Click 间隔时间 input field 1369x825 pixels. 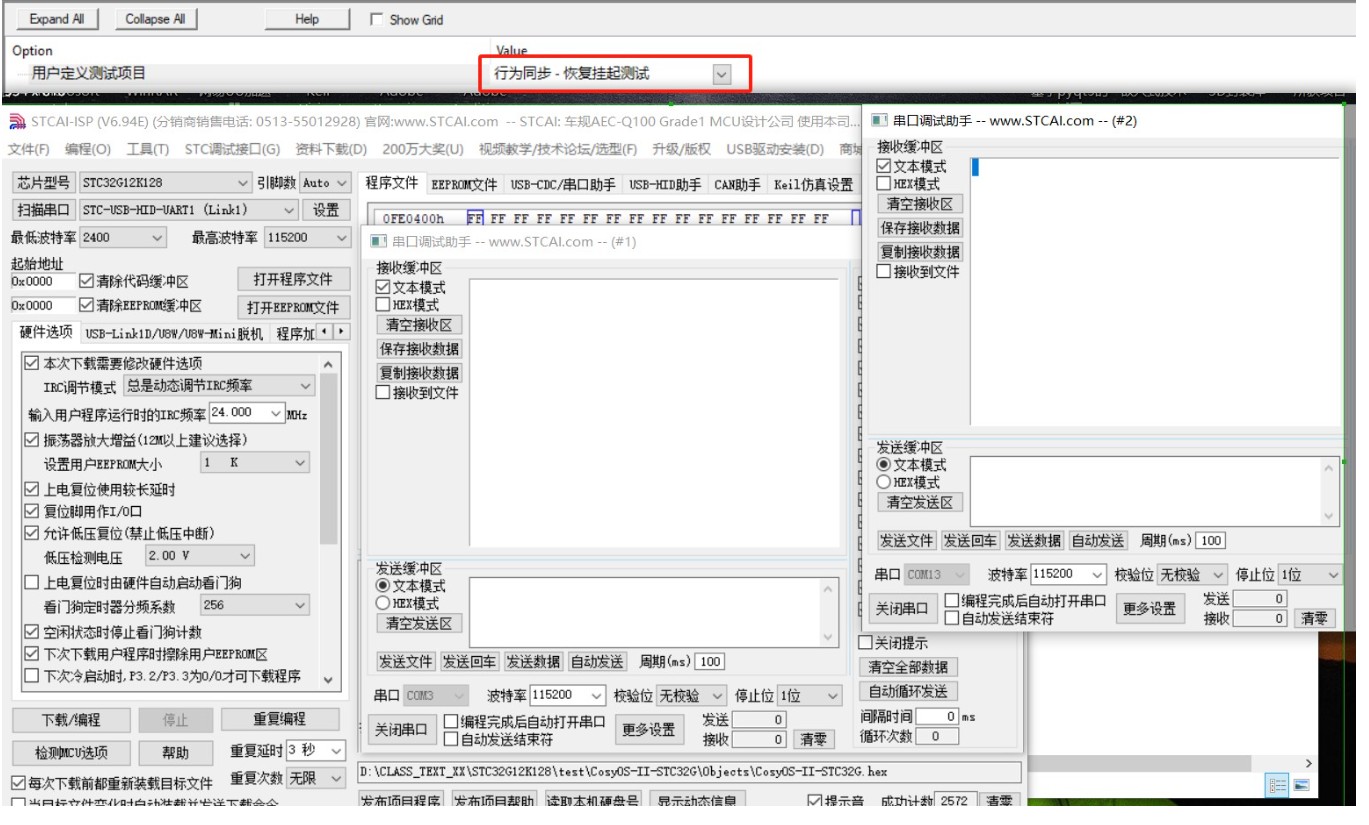click(x=939, y=716)
